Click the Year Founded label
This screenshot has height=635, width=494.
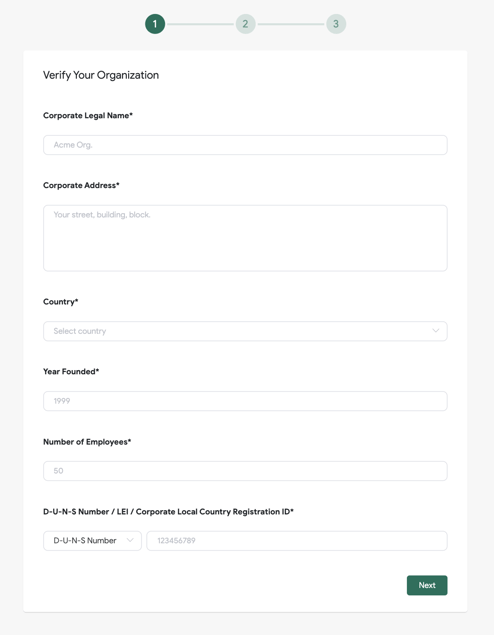click(71, 372)
